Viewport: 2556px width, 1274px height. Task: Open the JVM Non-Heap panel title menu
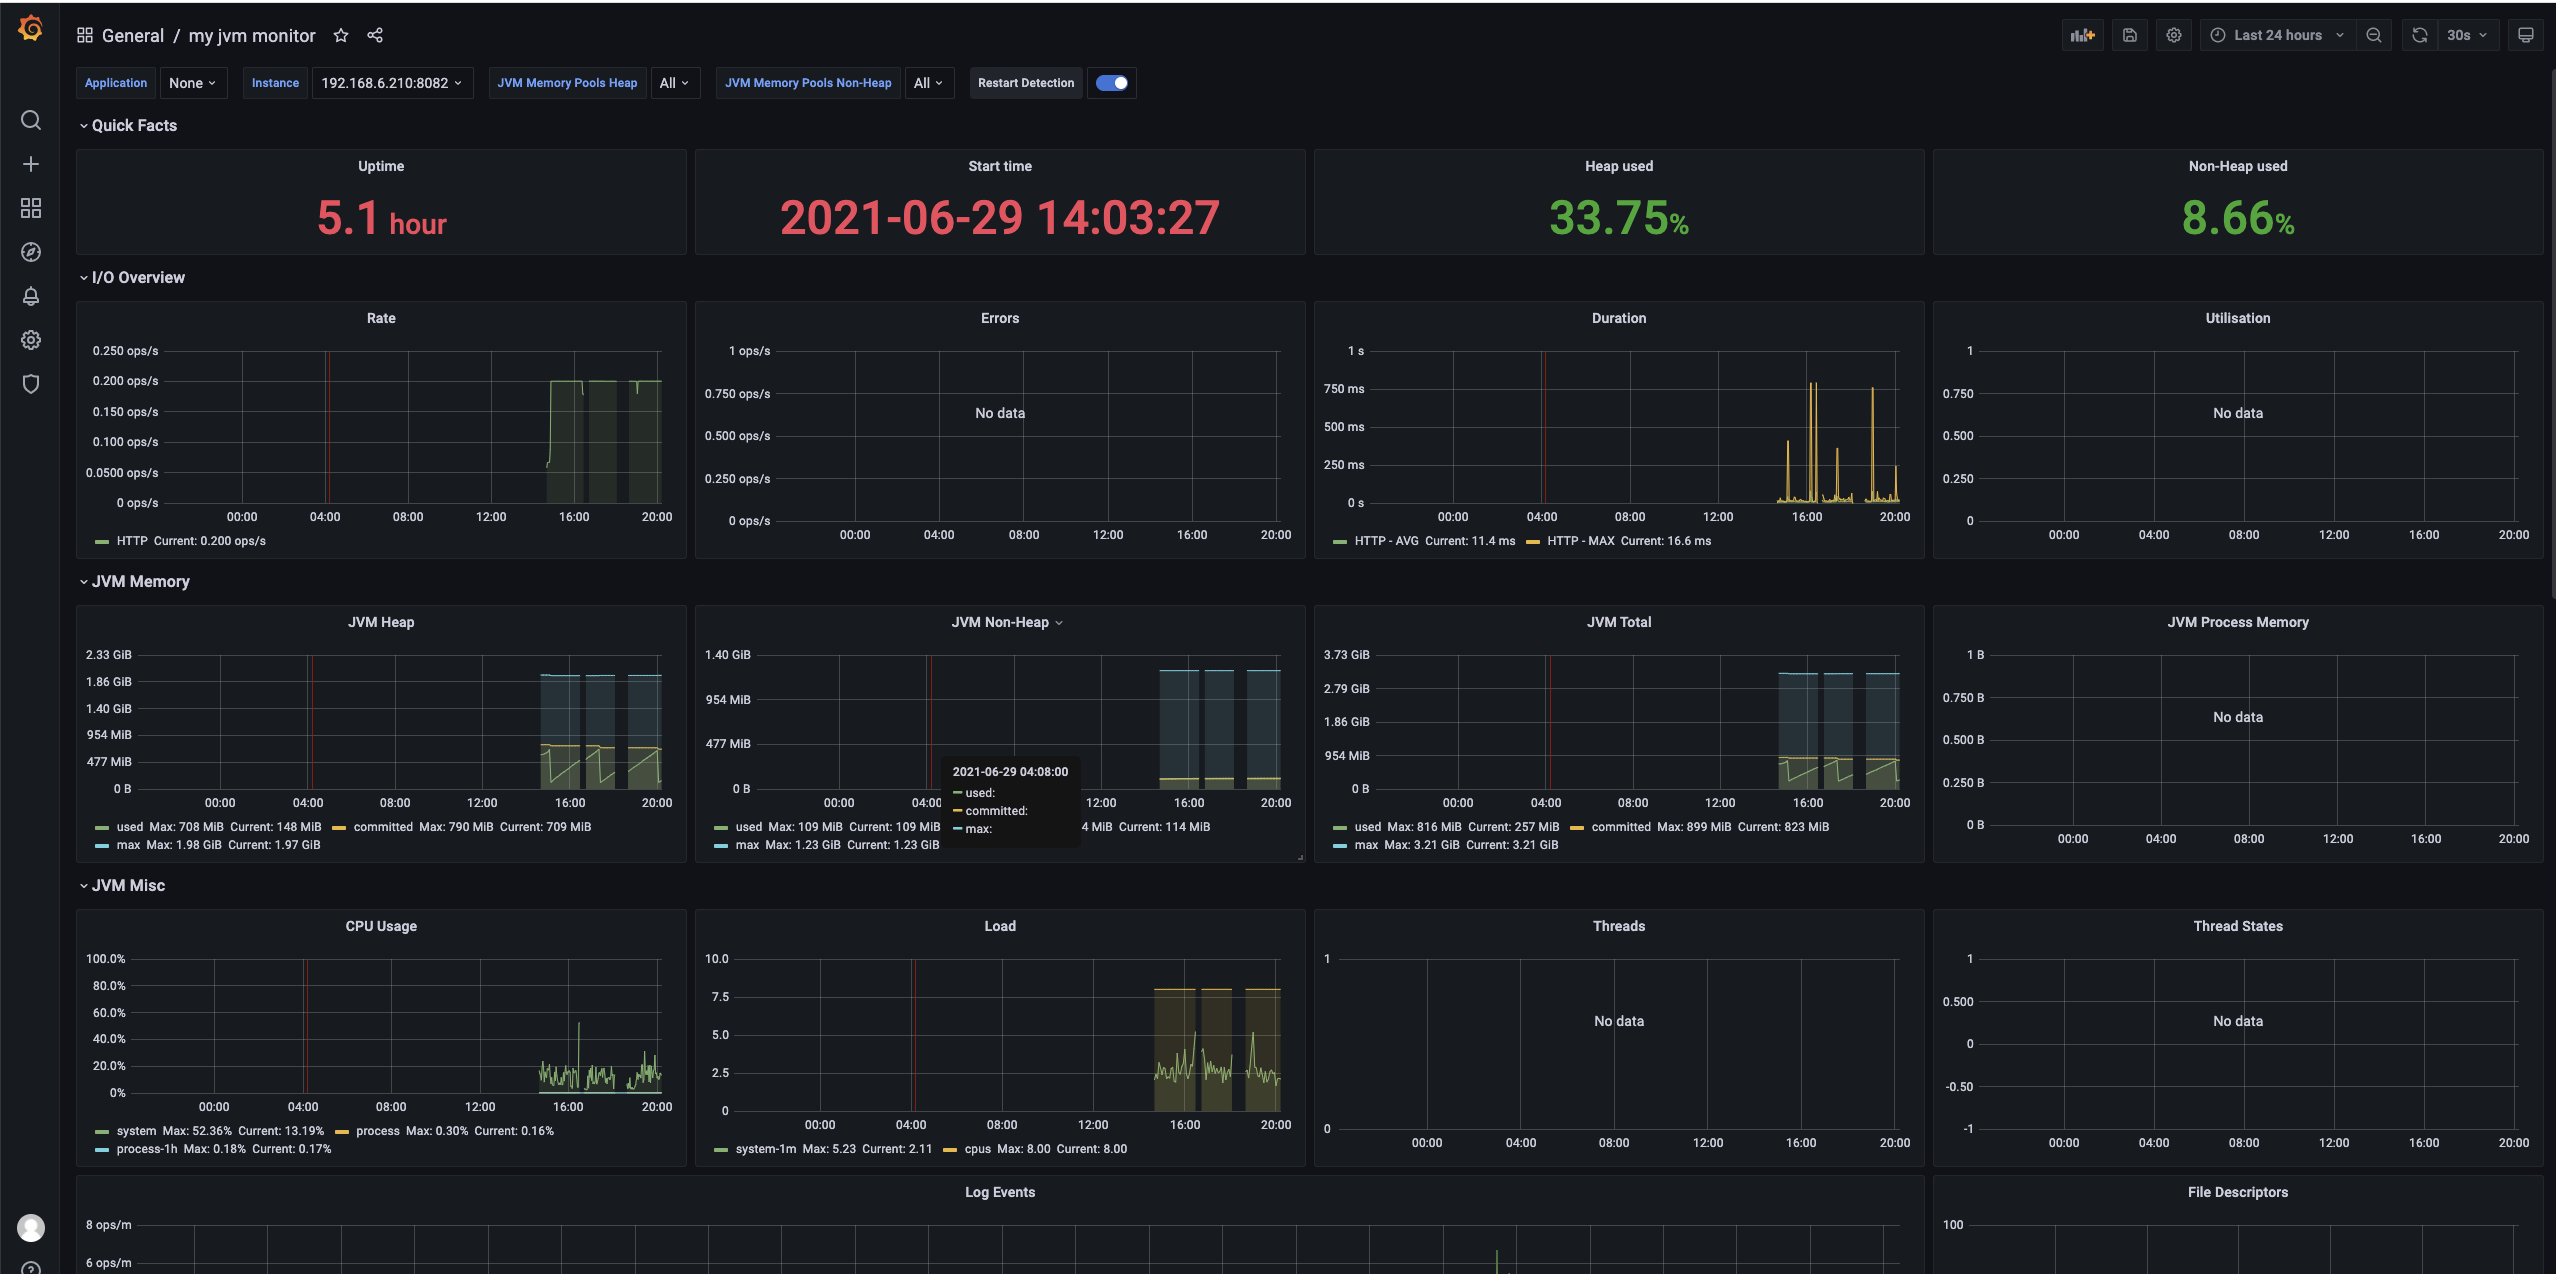click(x=1000, y=622)
